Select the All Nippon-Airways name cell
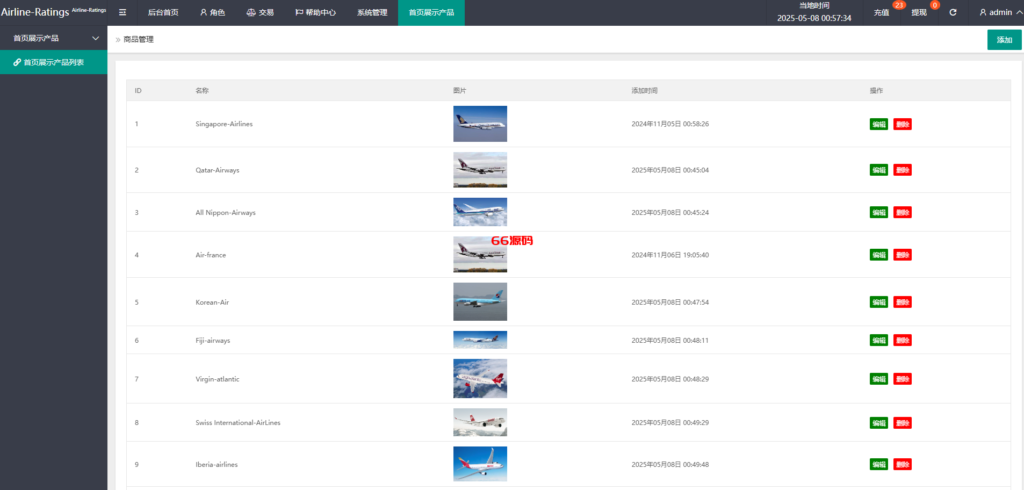This screenshot has width=1024, height=490. 225,212
